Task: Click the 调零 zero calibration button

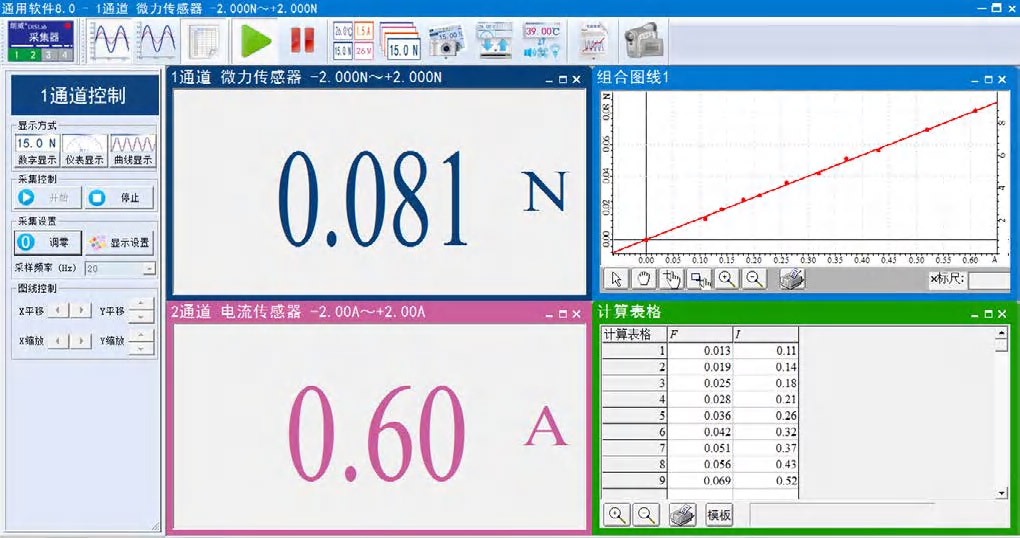Action: (45, 242)
